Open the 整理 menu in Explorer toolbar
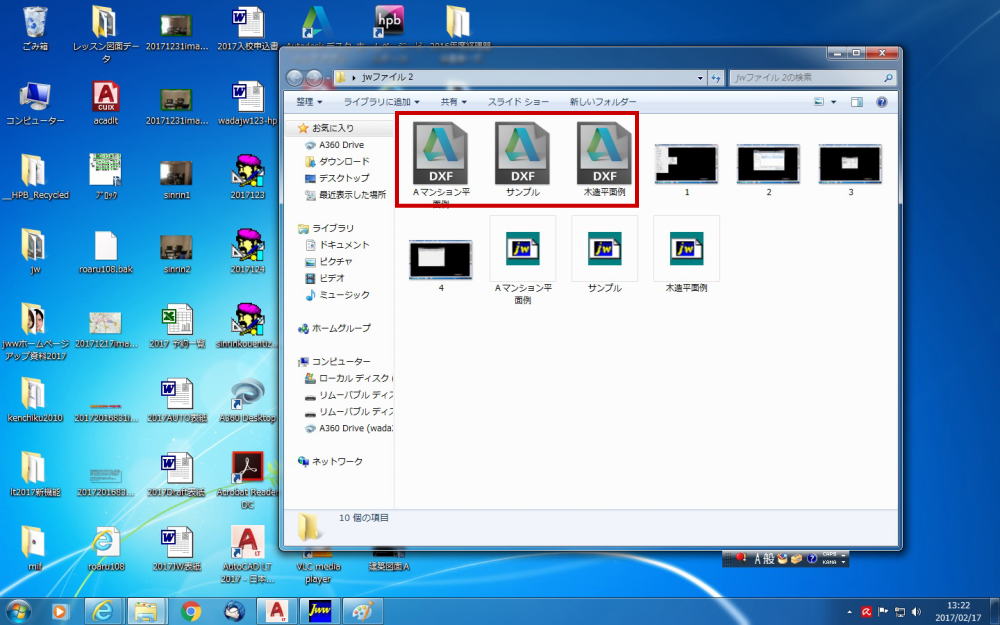Image resolution: width=1000 pixels, height=625 pixels. point(309,102)
